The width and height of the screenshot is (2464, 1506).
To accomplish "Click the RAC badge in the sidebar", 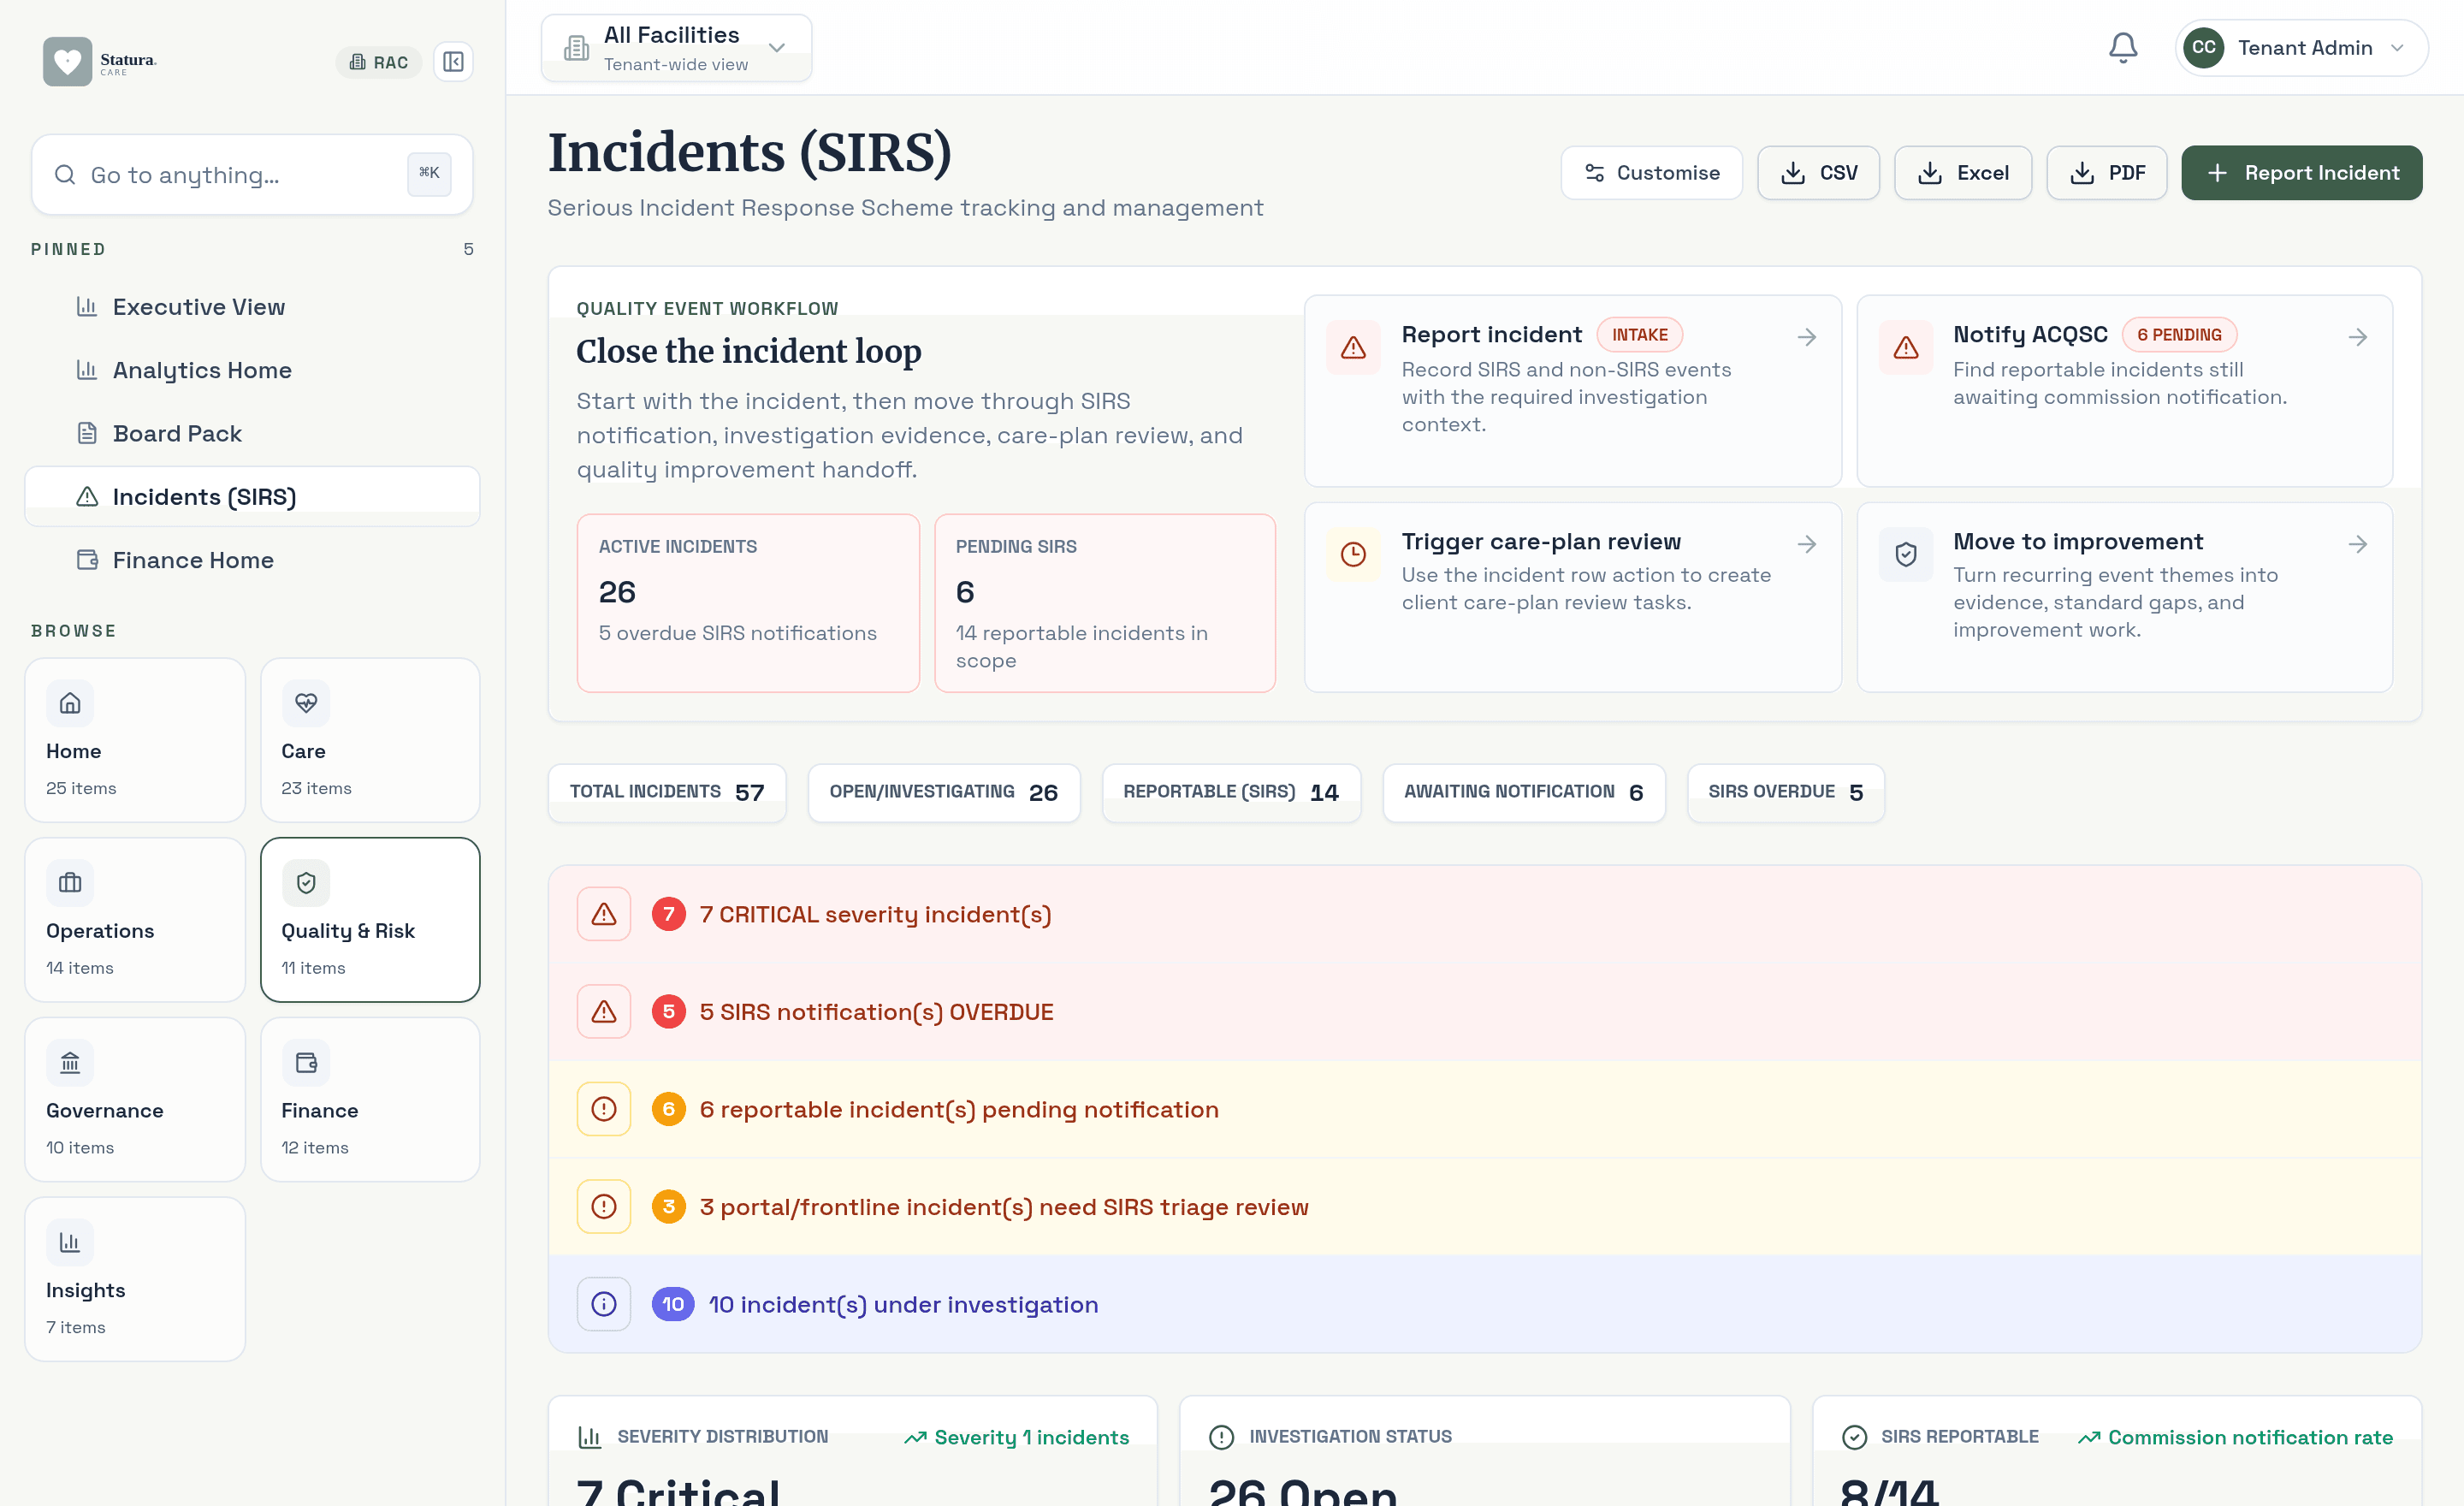I will [379, 62].
